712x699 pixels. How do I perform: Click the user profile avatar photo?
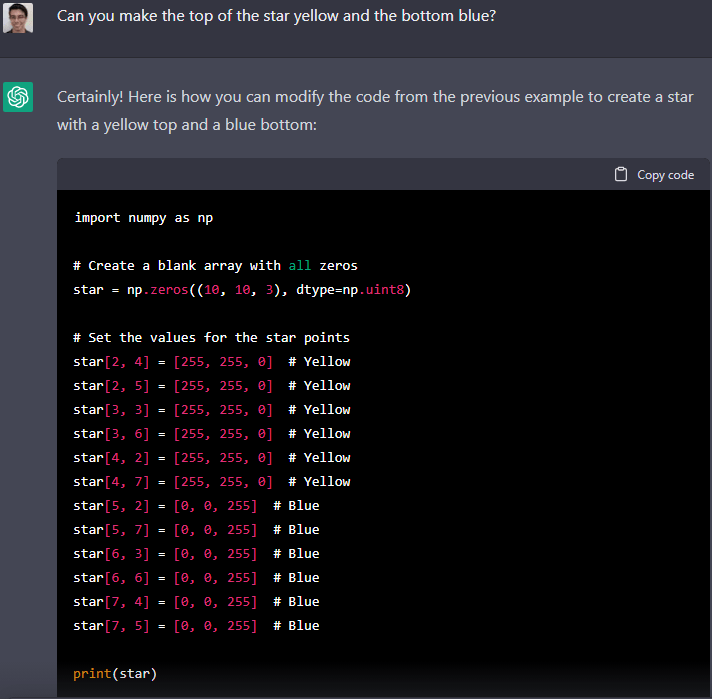coord(18,18)
